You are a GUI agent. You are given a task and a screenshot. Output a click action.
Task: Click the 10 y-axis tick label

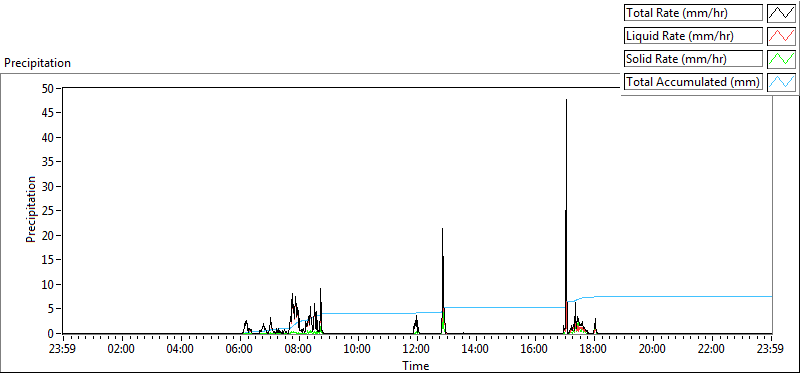pyautogui.click(x=48, y=284)
